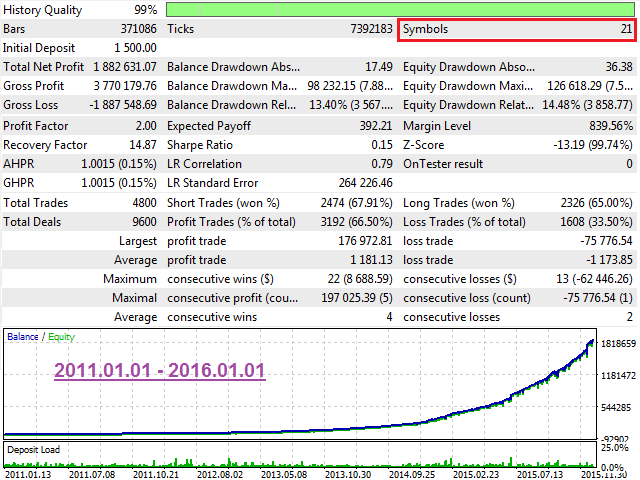Click the 1818659 axis label
Image resolution: width=640 pixels, height=480 pixels.
[x=618, y=344]
